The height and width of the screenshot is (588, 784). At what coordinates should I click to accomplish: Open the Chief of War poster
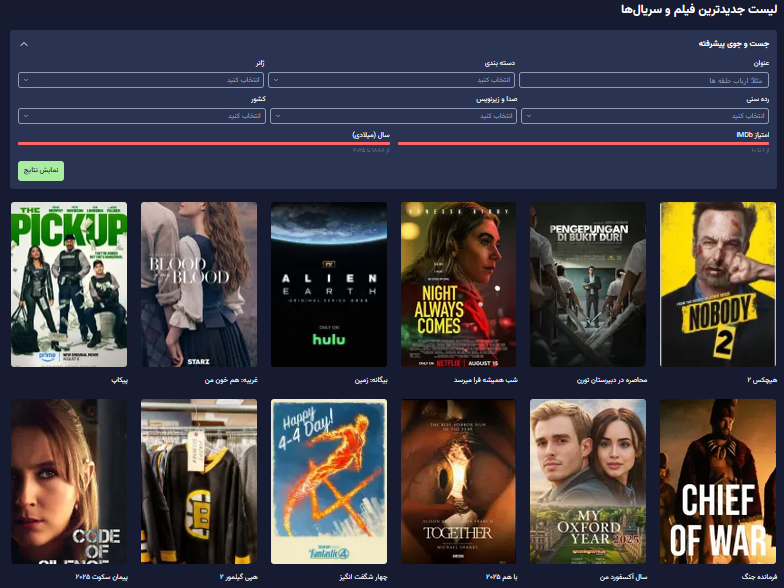[718, 482]
